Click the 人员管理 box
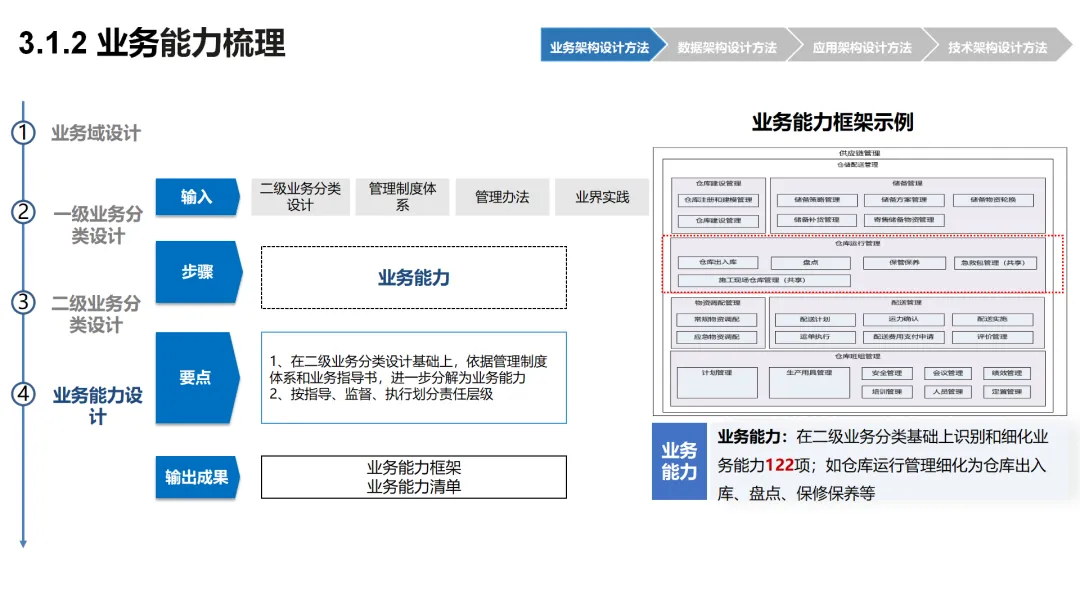 coord(947,392)
